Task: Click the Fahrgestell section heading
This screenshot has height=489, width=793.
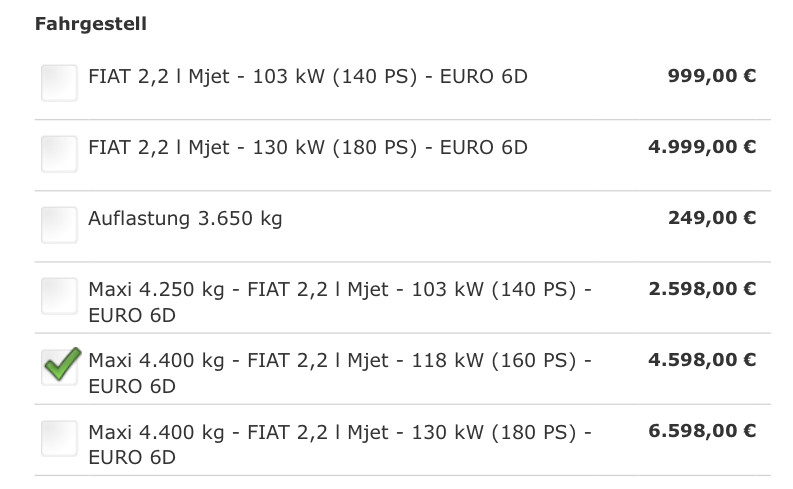Action: (x=91, y=24)
